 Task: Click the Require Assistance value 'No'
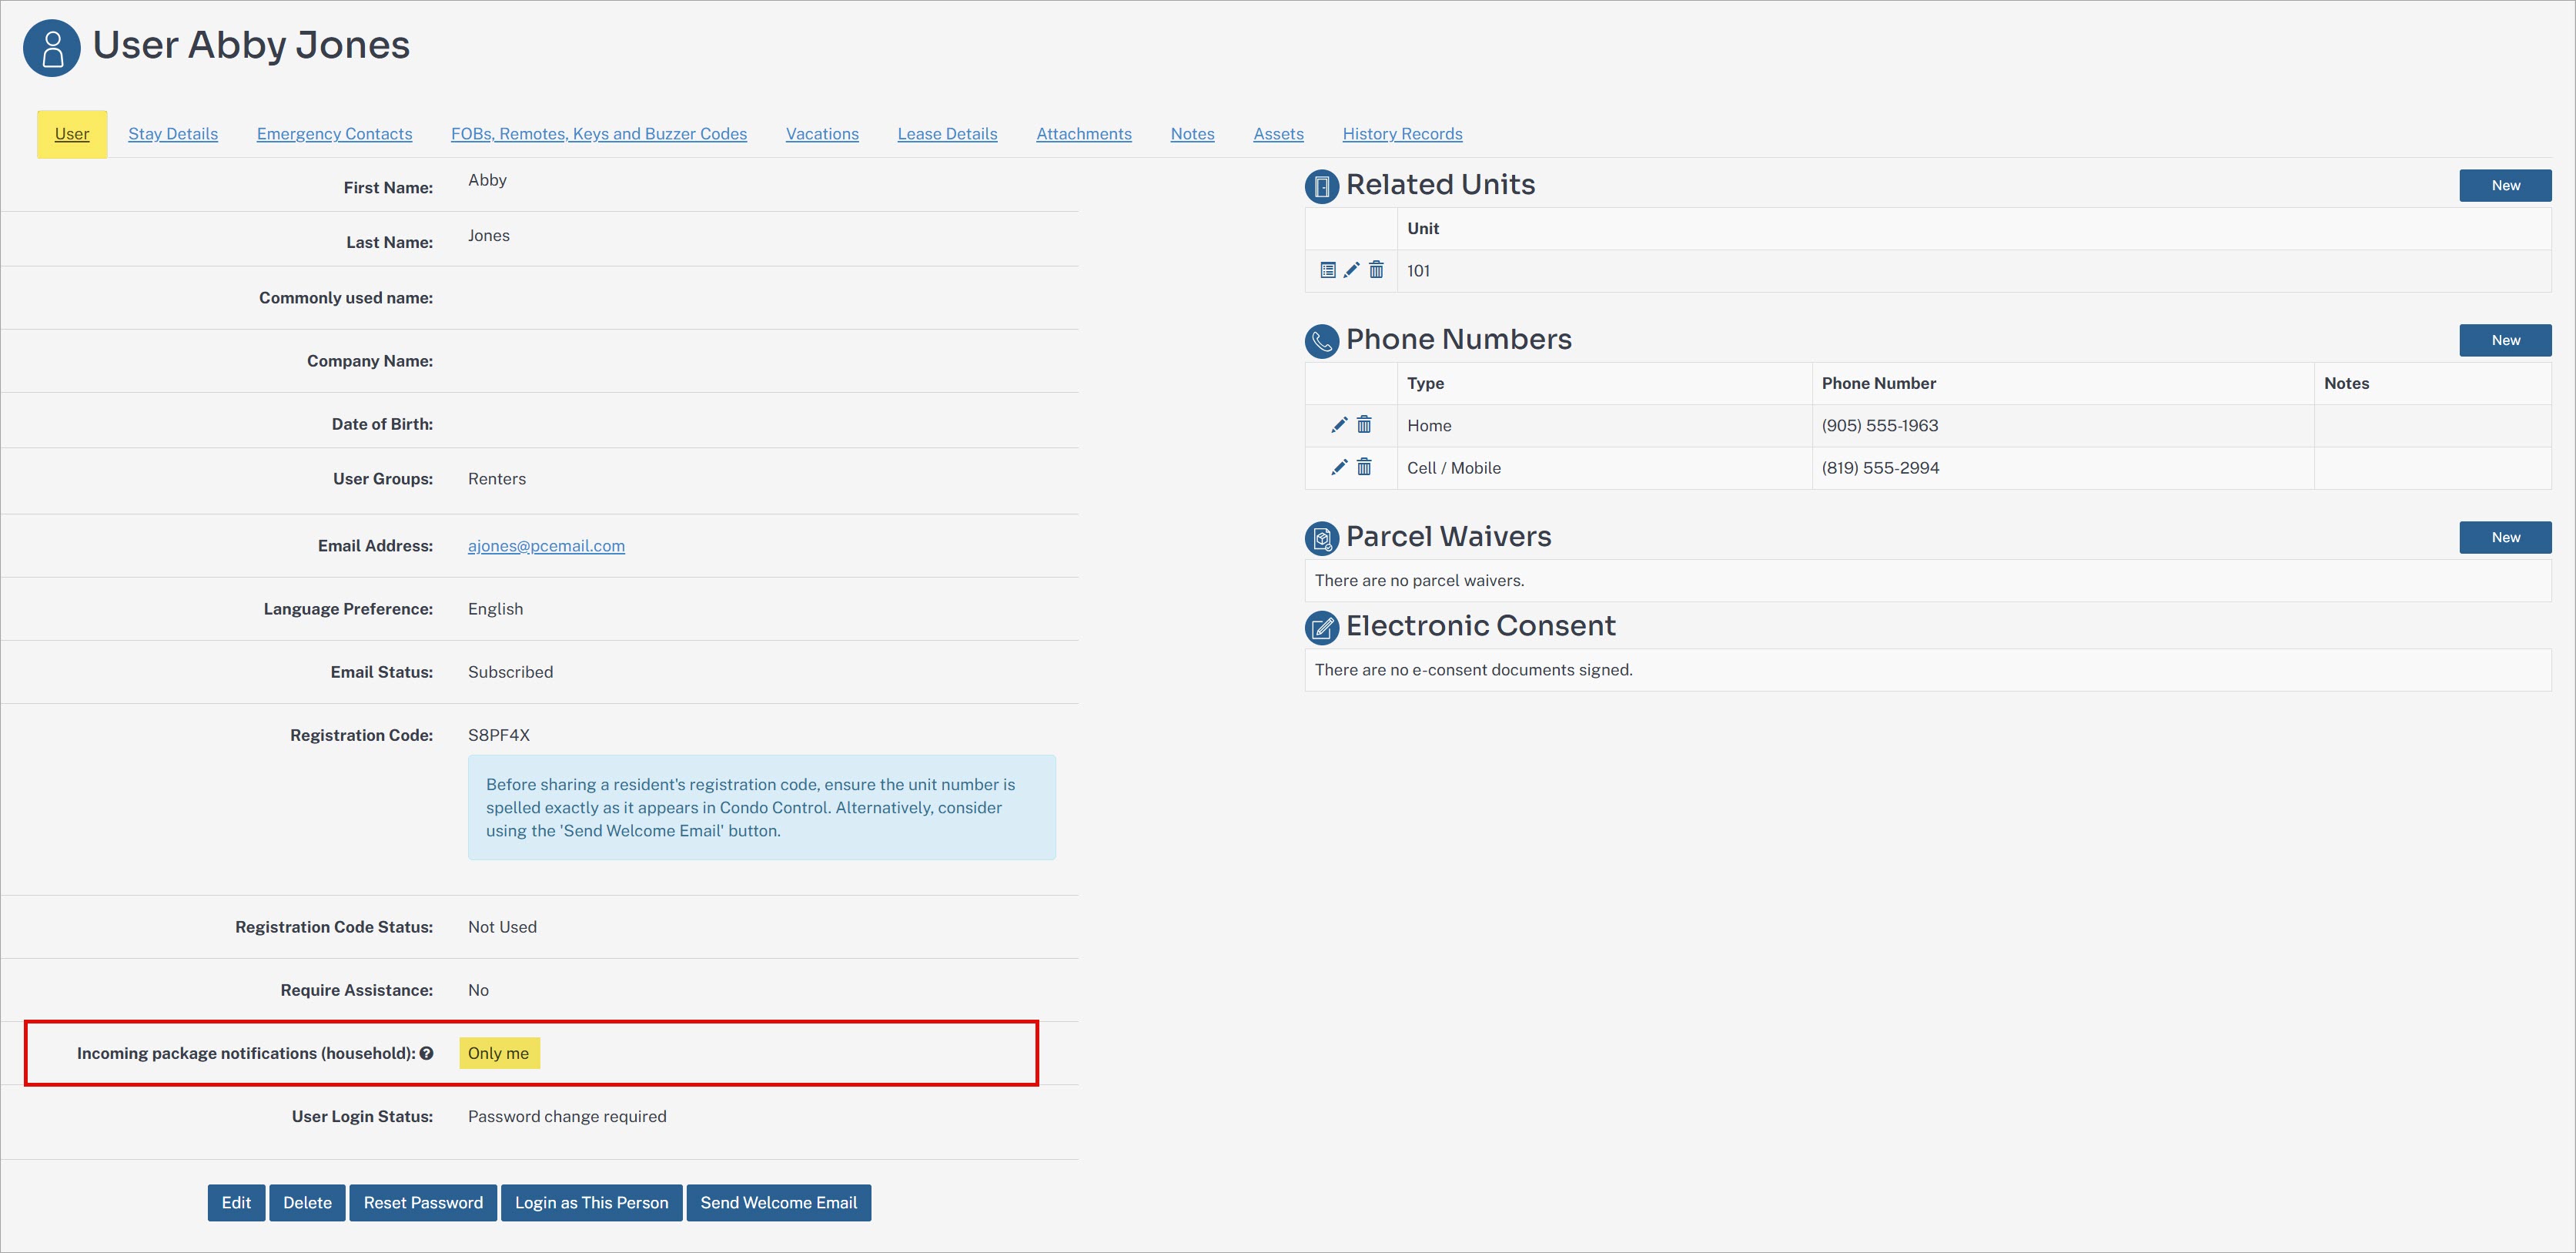point(478,990)
